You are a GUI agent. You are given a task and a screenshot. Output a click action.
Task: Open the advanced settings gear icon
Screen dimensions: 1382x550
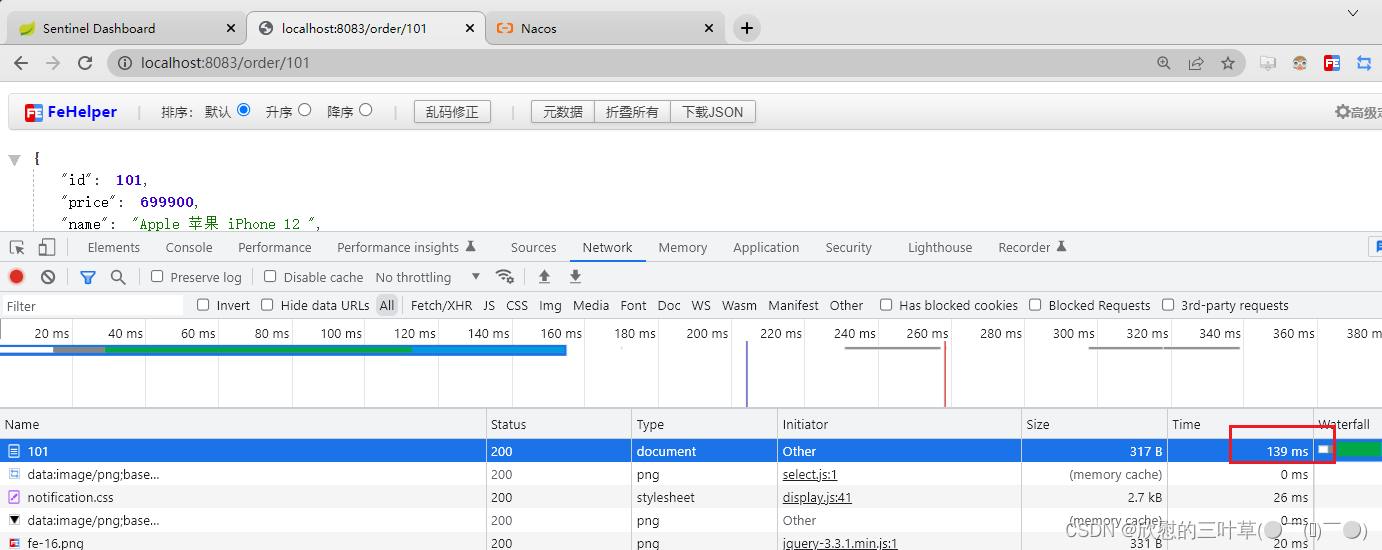pyautogui.click(x=1343, y=112)
